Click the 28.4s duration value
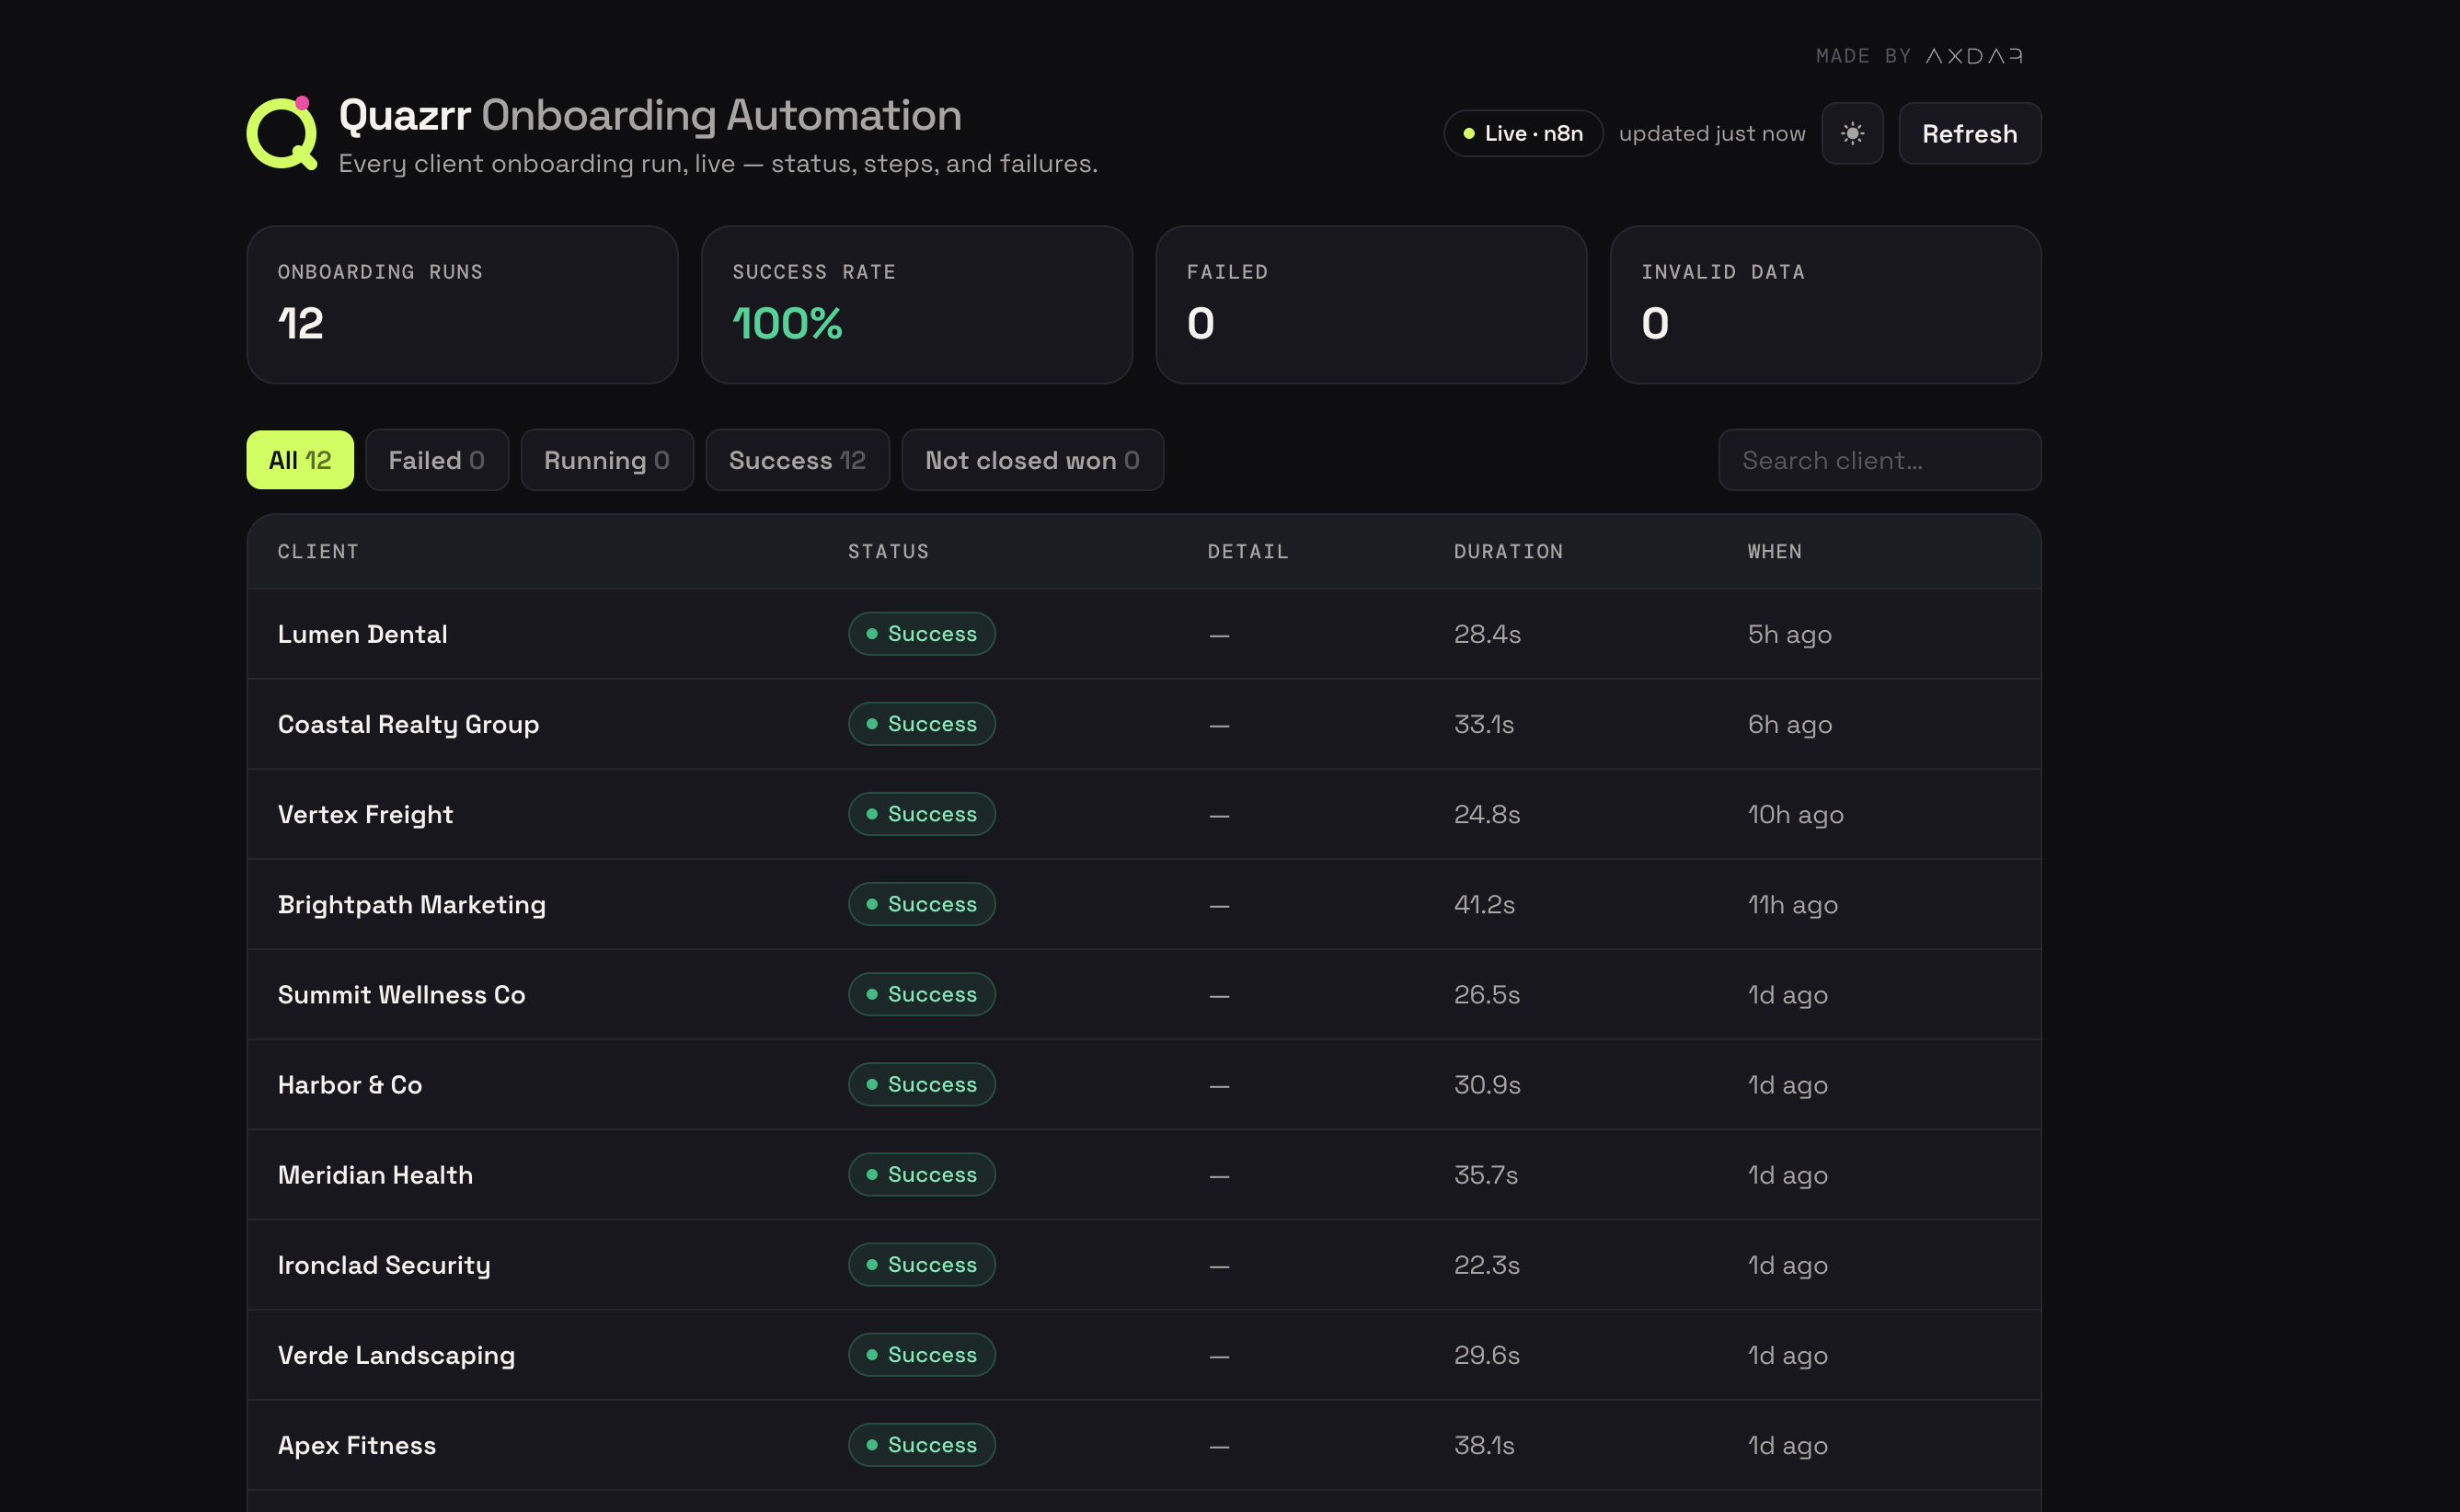 [1487, 634]
